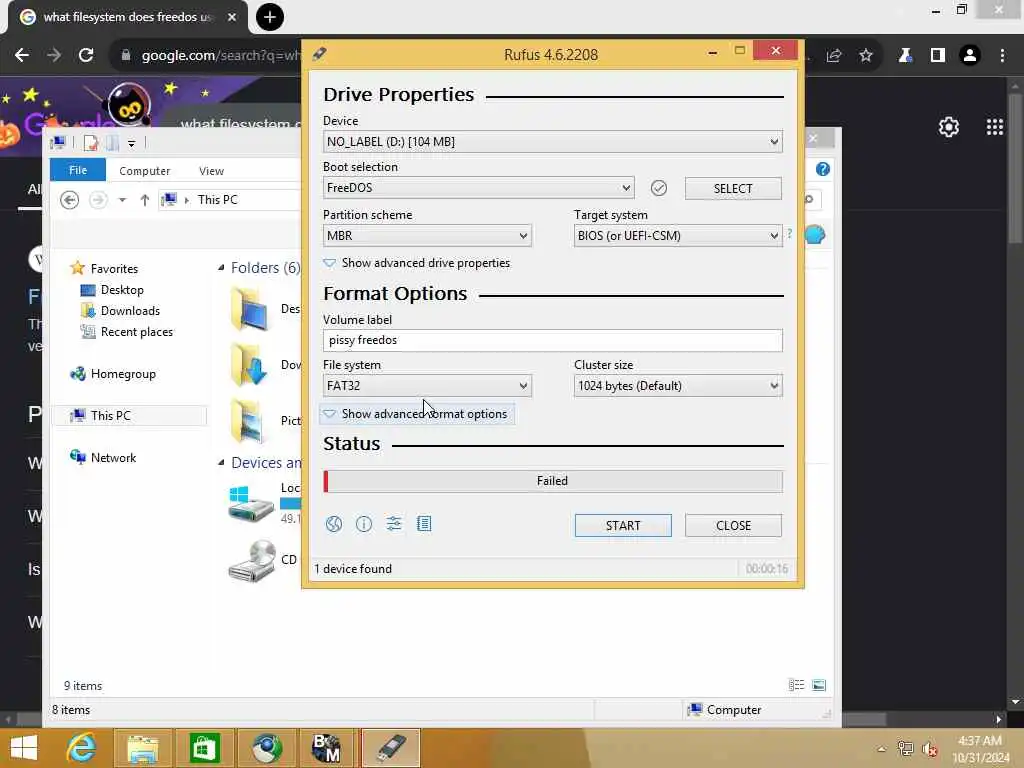Click the Failed status progress bar
The width and height of the screenshot is (1024, 768).
pyautogui.click(x=552, y=481)
